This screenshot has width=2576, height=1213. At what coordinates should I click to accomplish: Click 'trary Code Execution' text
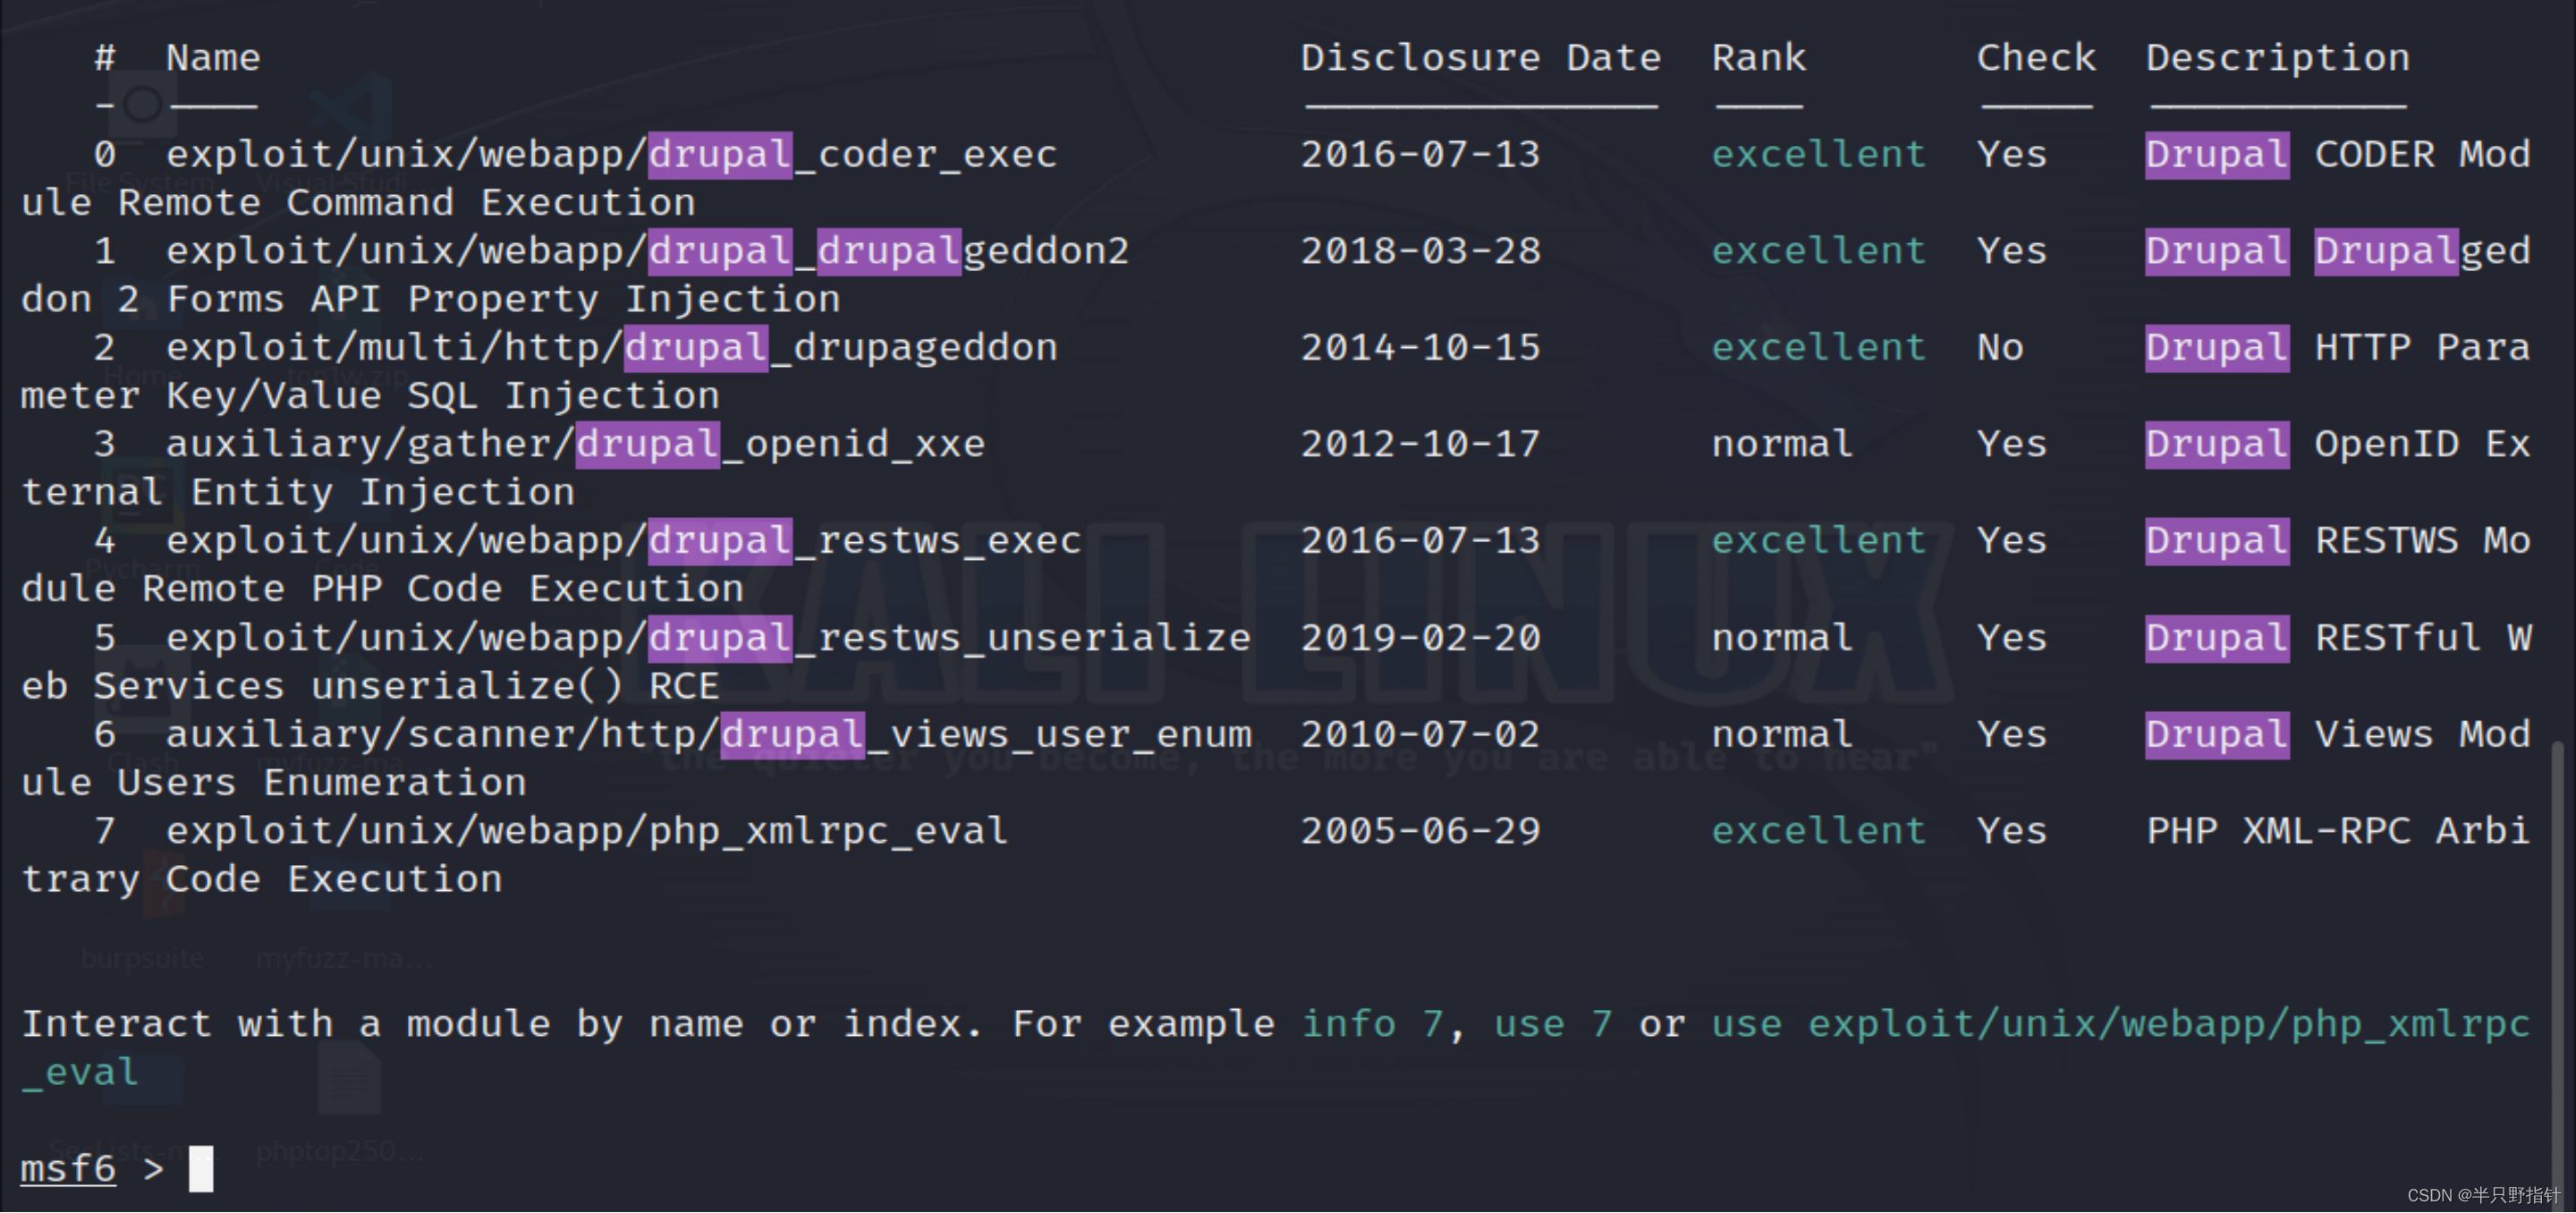[262, 880]
